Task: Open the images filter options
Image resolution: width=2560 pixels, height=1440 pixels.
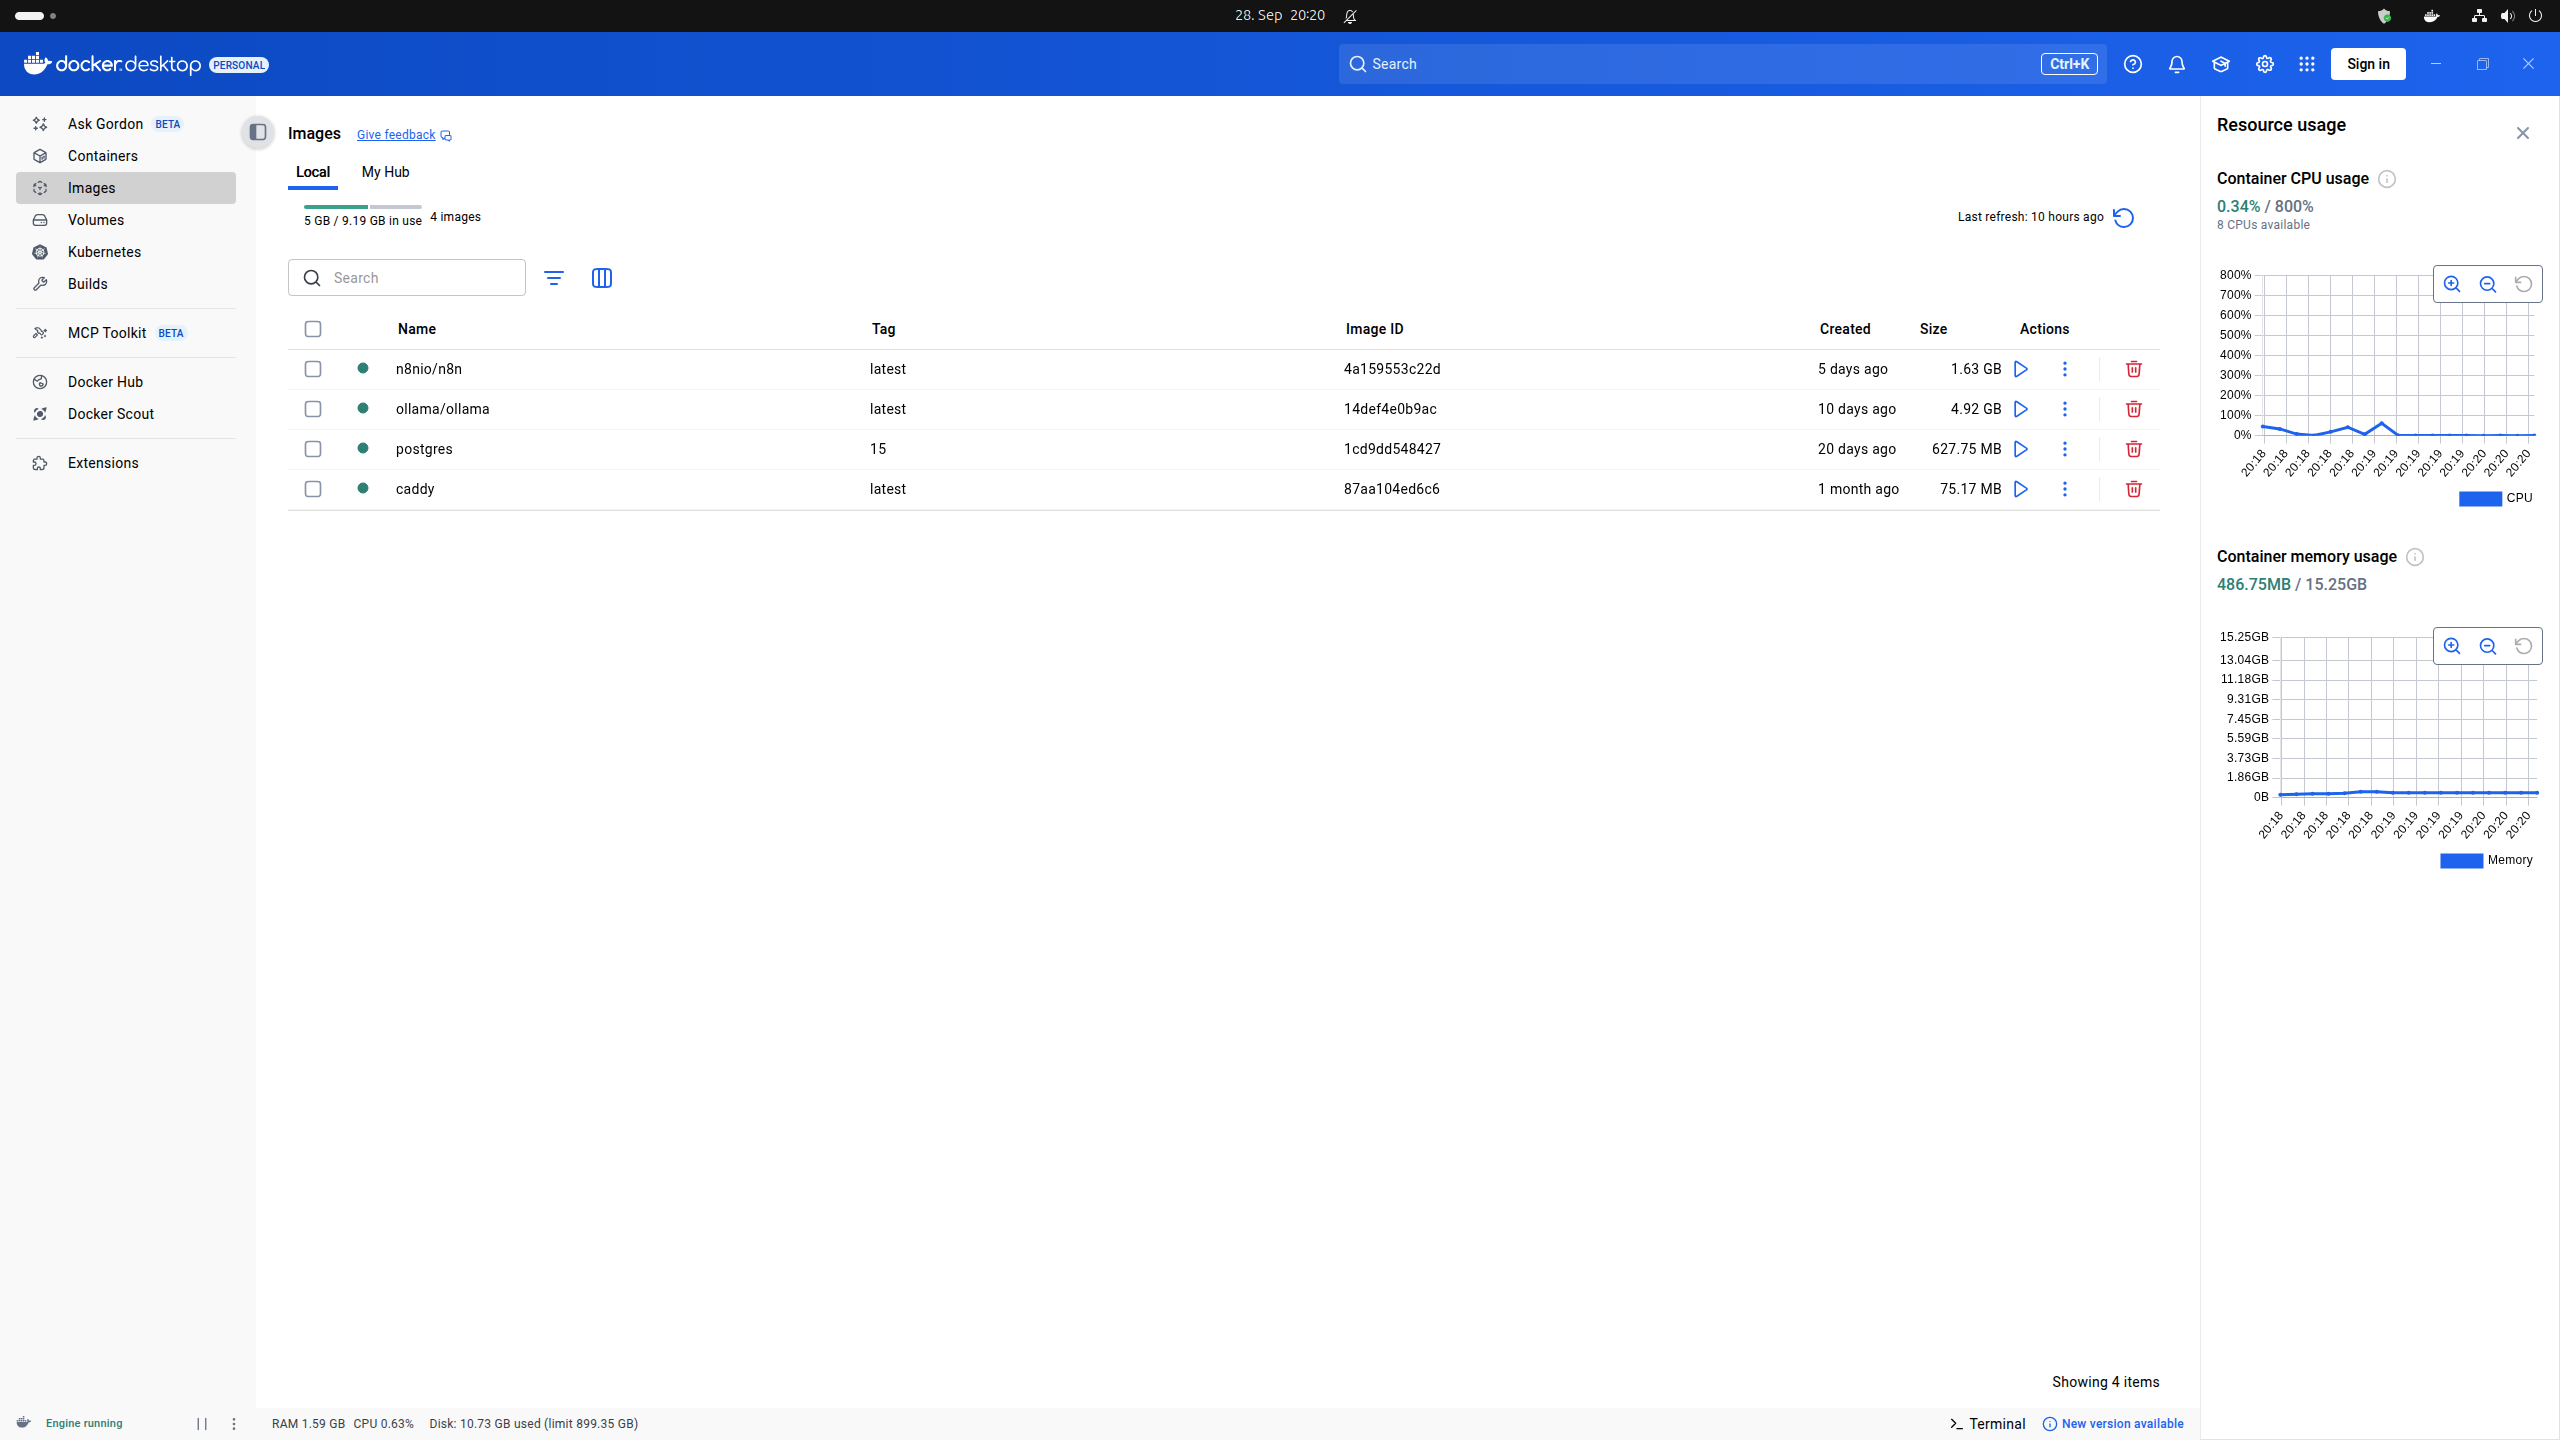Action: (x=555, y=278)
